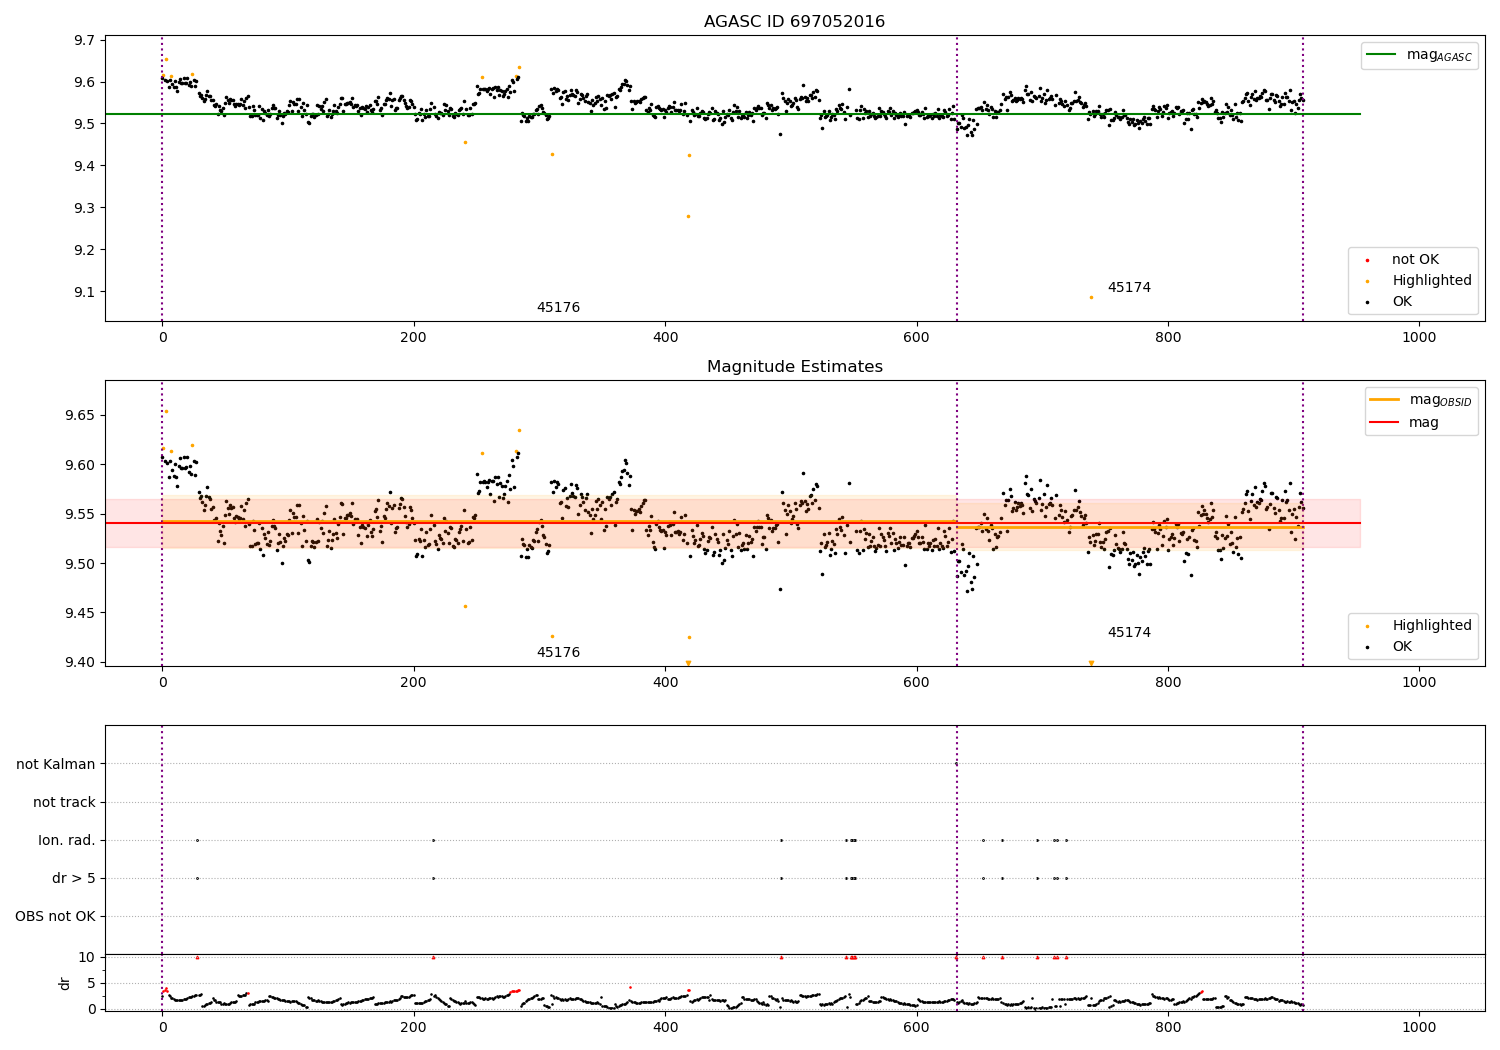Screen dimensions: 1500x1050
Task: Click the 9.45 y-axis tick in Magnitude Estimates
Action: [81, 614]
